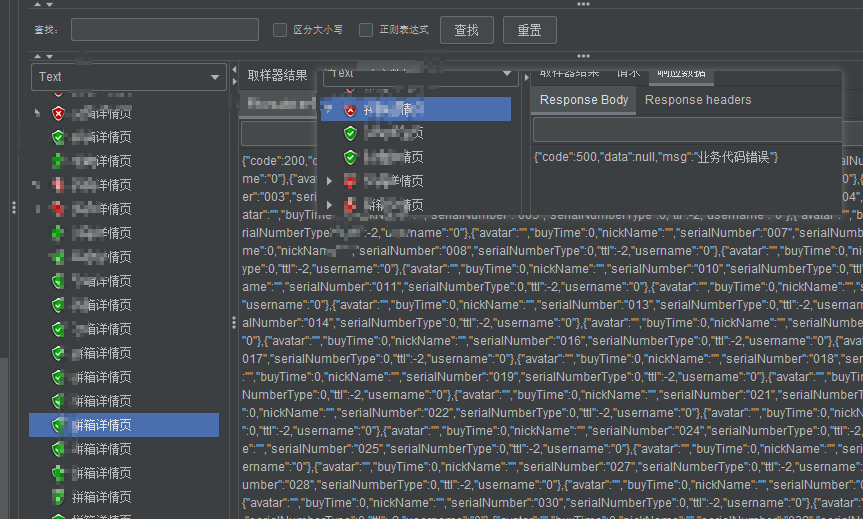The width and height of the screenshot is (863, 519).
Task: Select the highlighted 拼箱详情页 row in left tree
Action: click(124, 425)
